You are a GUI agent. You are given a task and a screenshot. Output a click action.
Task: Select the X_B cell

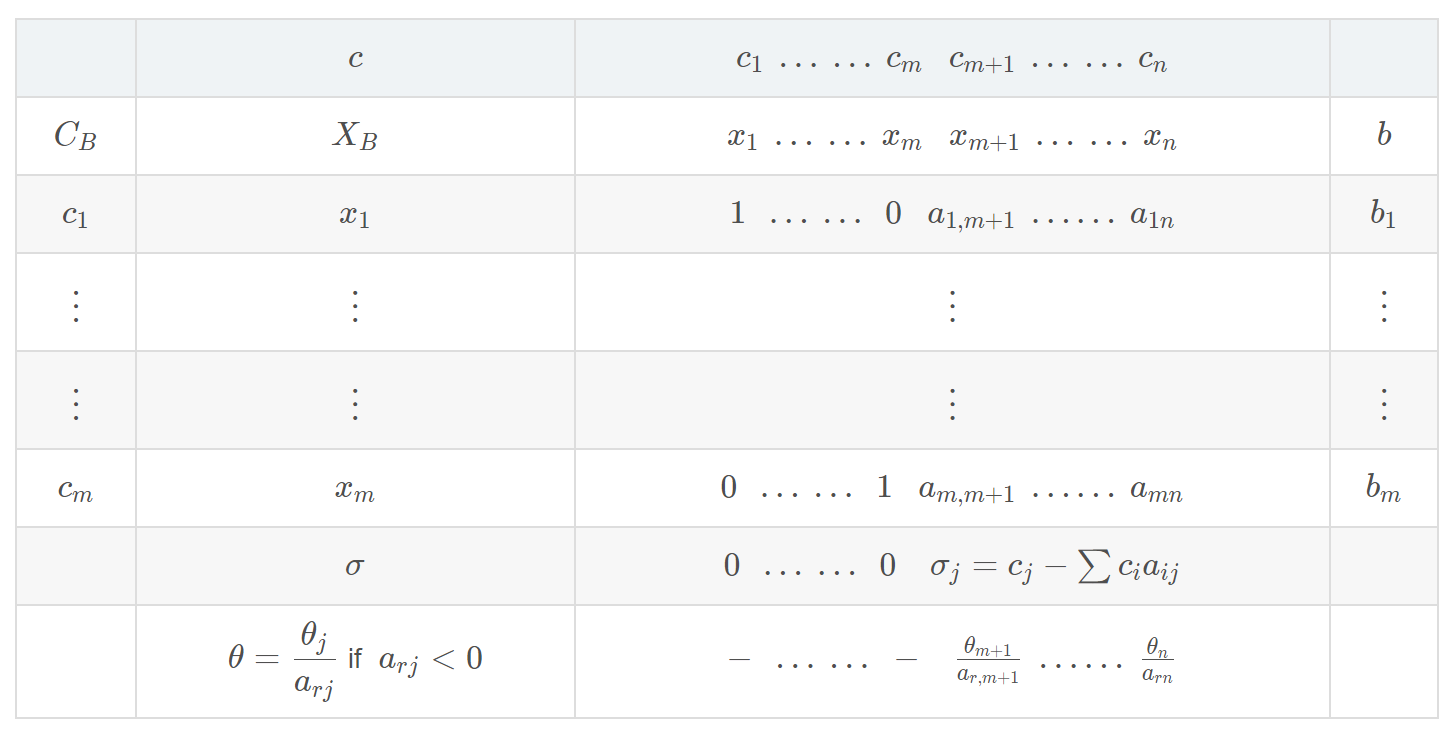coord(355,136)
